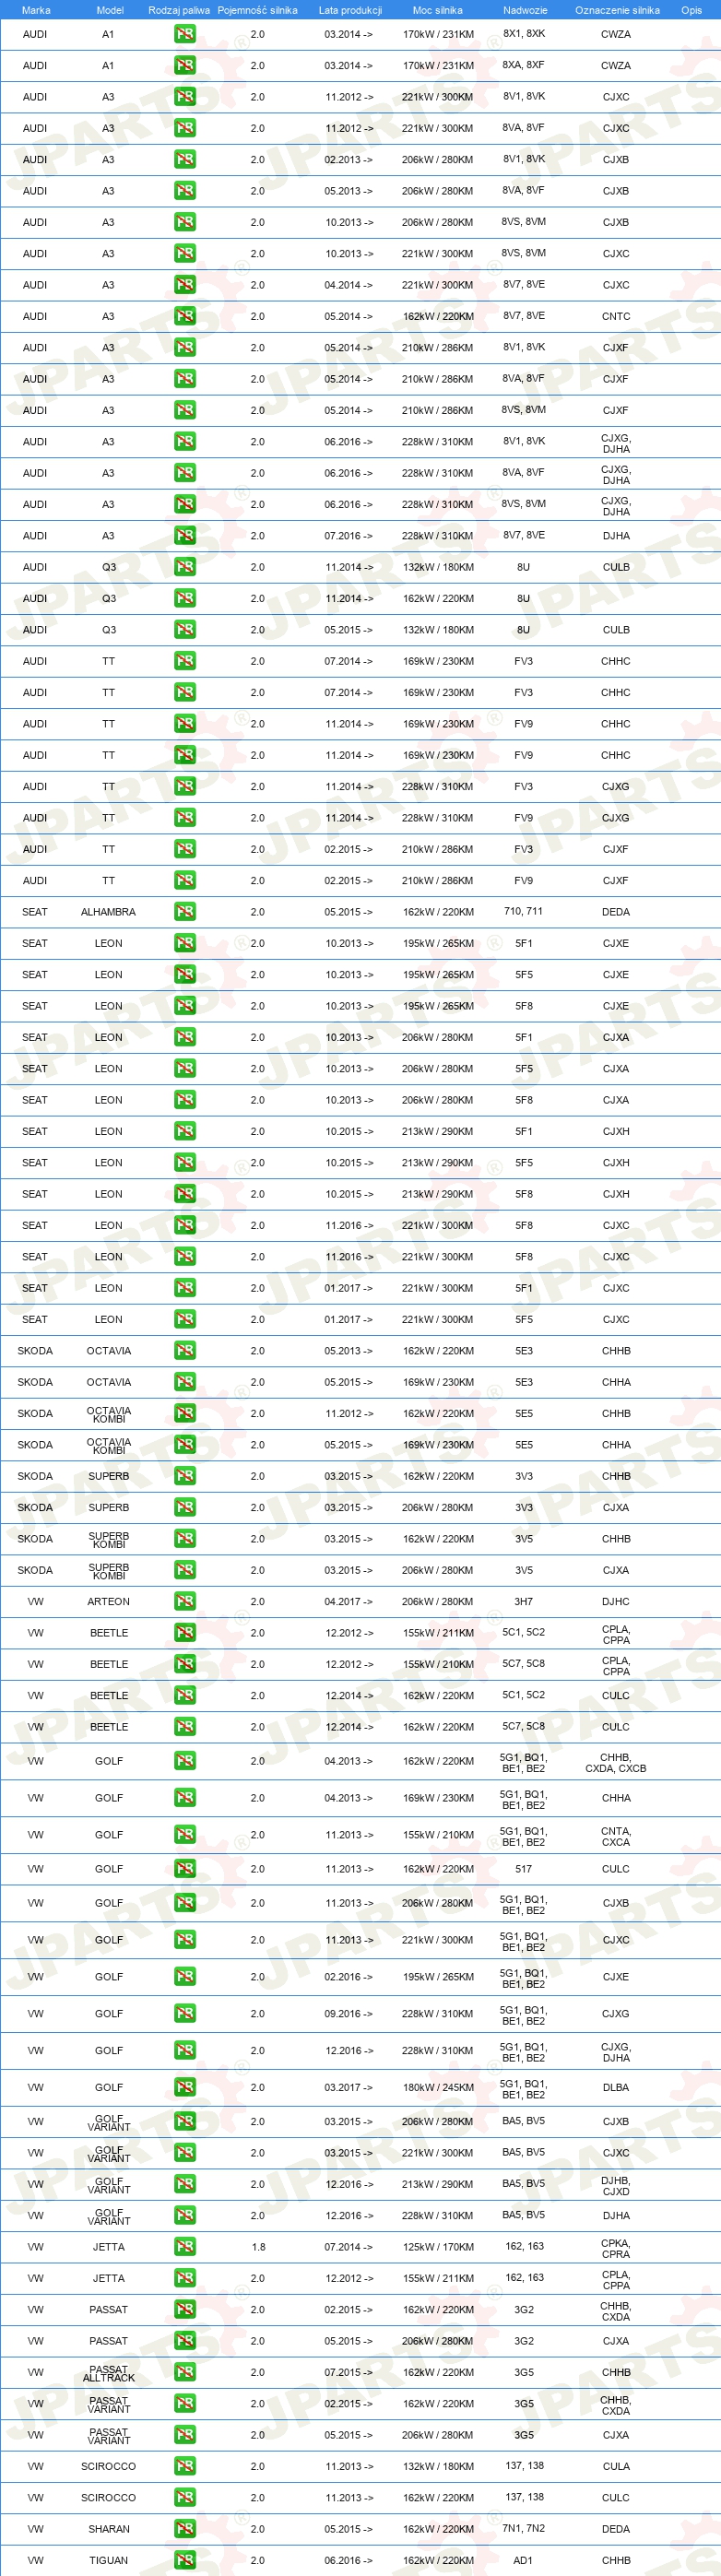Select the ARTEON model cell
This screenshot has height=2576, width=721.
(x=108, y=1601)
